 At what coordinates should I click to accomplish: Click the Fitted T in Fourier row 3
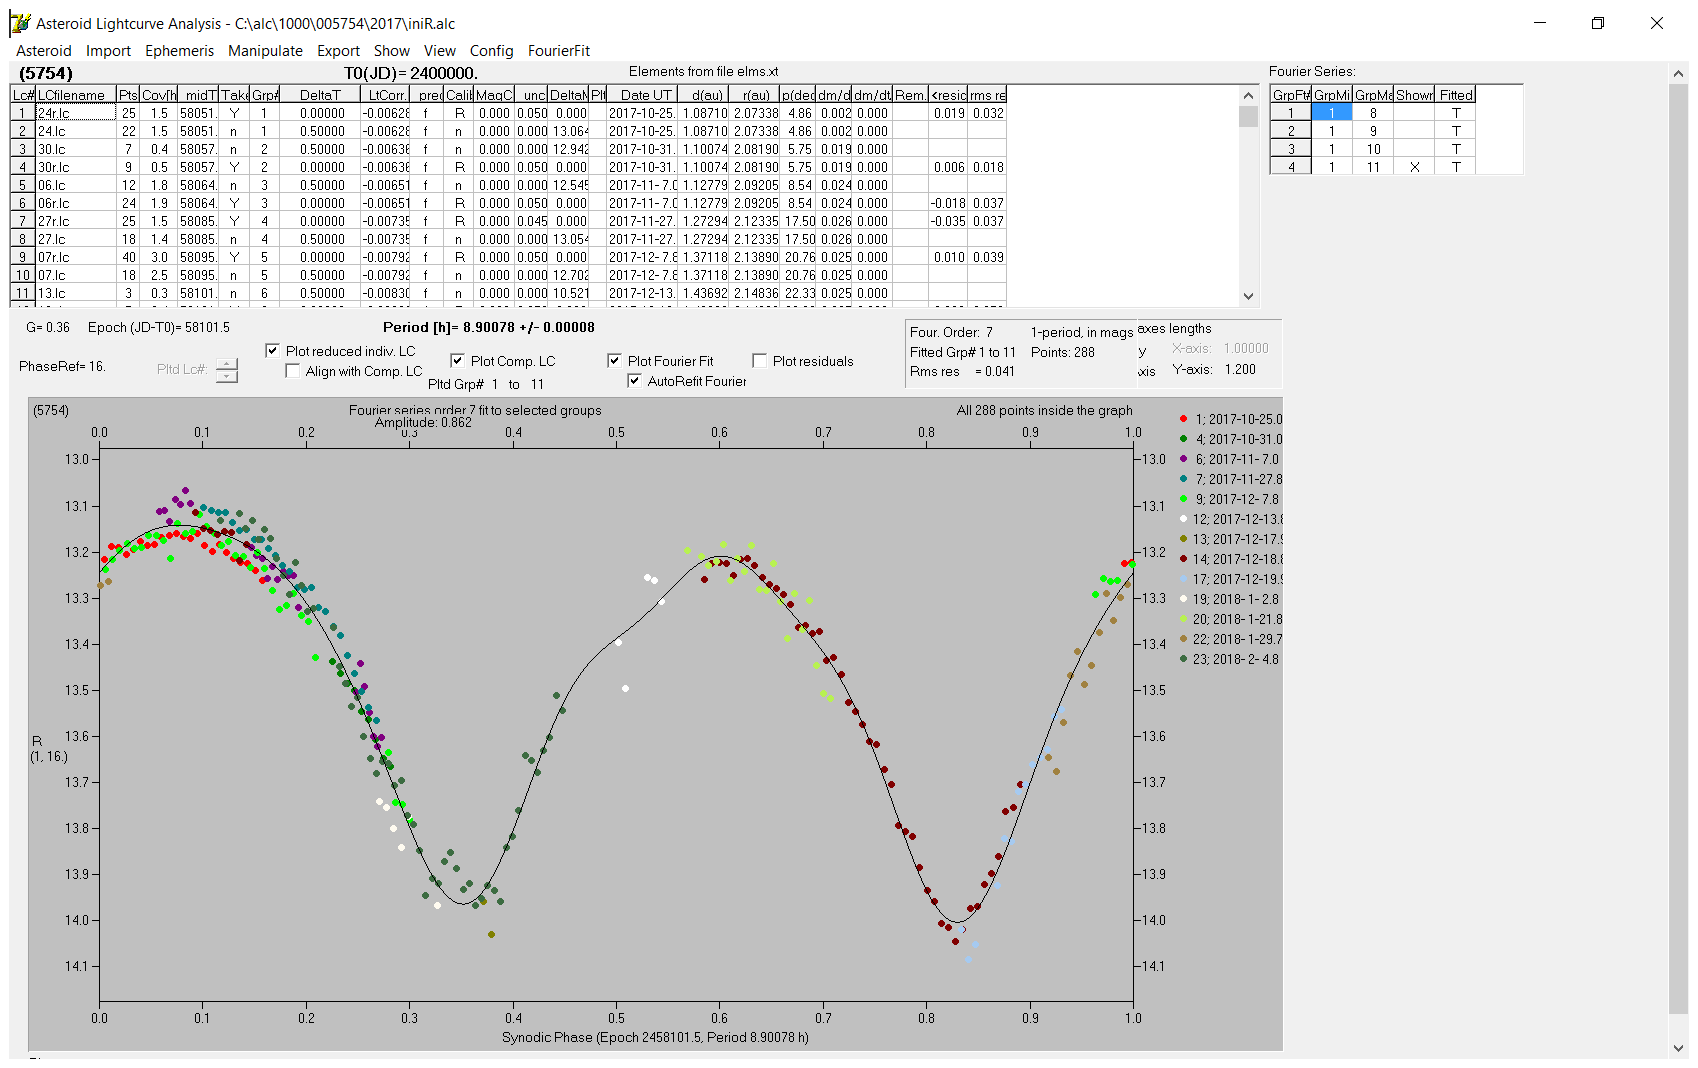(x=1456, y=149)
